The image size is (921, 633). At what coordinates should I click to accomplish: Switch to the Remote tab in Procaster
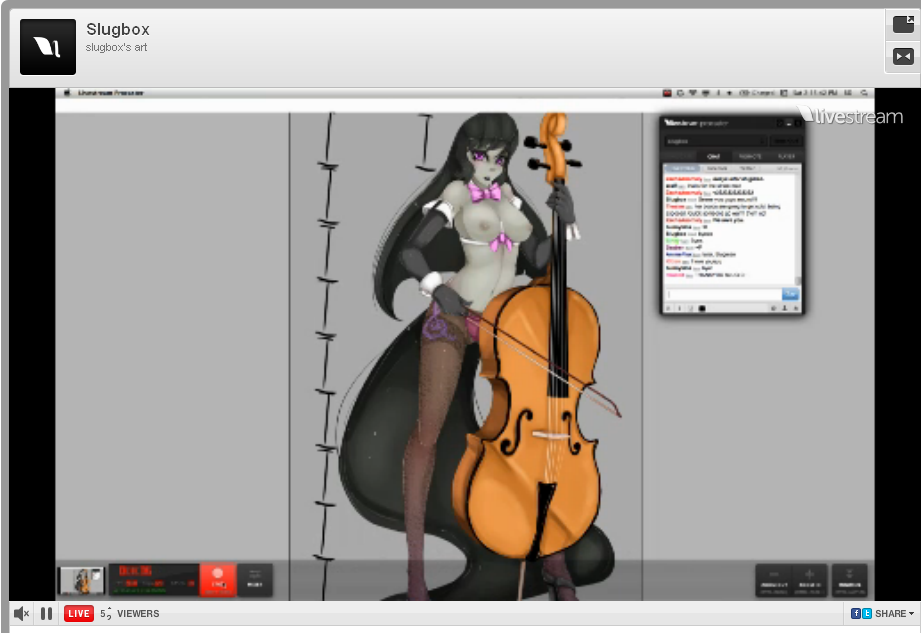tap(749, 156)
